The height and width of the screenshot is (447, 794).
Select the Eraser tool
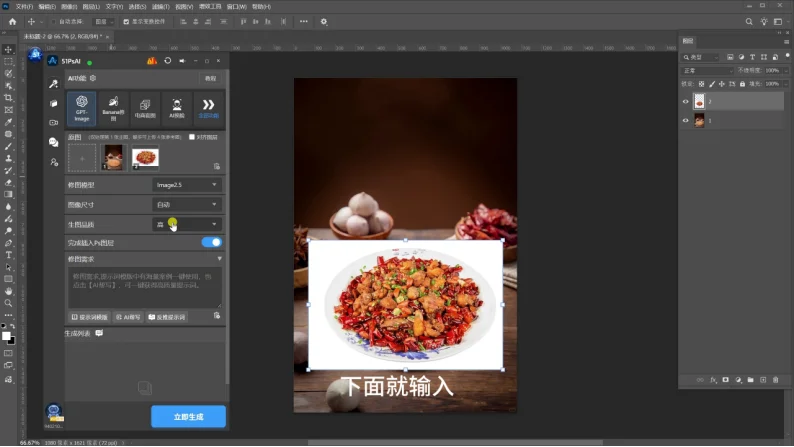click(x=9, y=182)
